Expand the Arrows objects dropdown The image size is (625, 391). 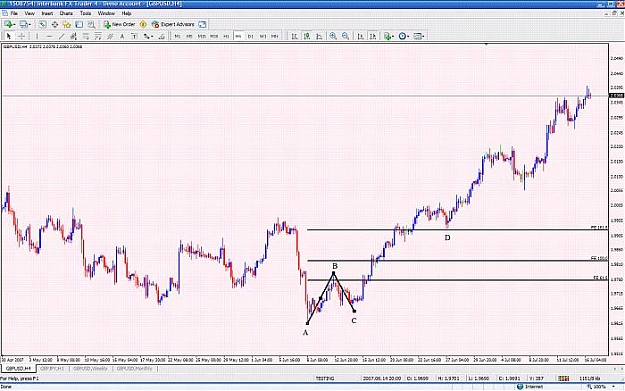(x=152, y=37)
